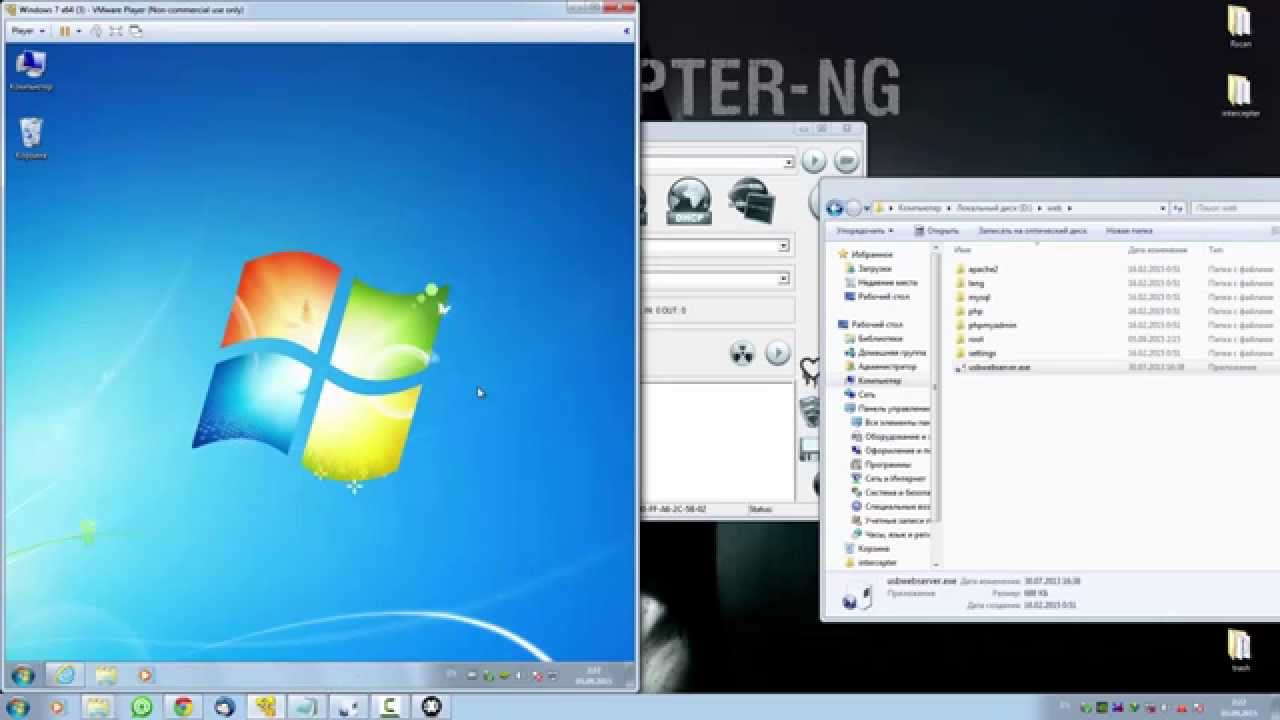Open the host Windows Start menu
The width and height of the screenshot is (1280, 720).
[x=17, y=707]
